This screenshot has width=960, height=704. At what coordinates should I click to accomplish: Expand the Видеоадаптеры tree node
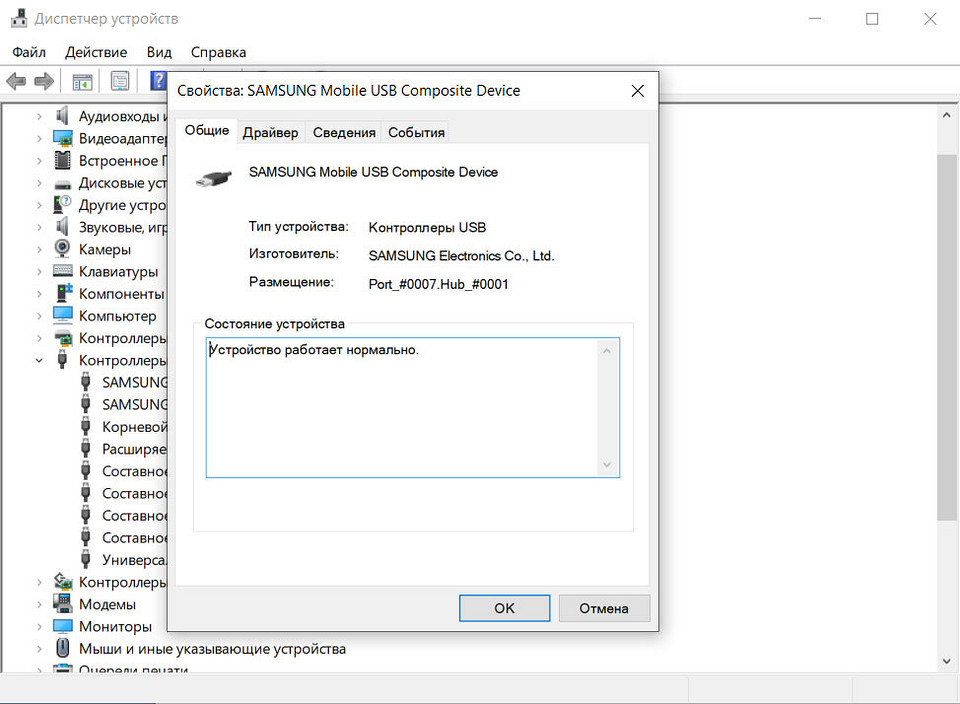(39, 138)
